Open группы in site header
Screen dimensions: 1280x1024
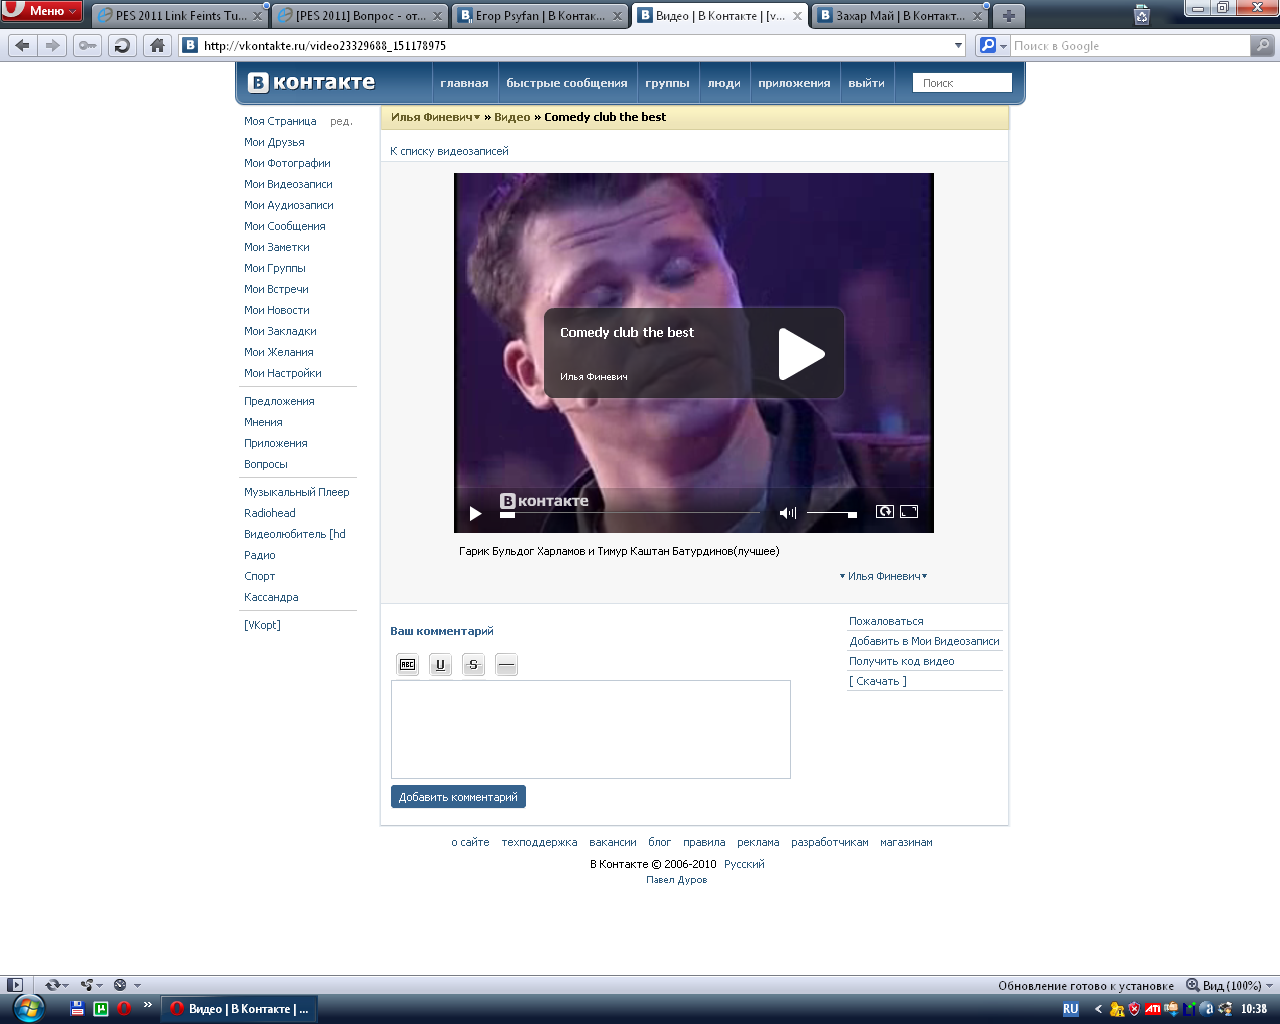tap(667, 83)
